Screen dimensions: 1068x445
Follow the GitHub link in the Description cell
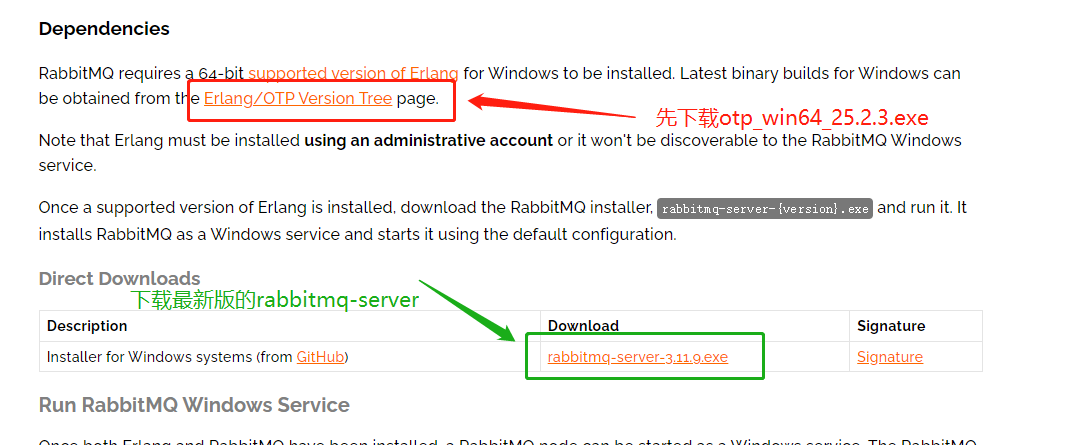click(319, 357)
